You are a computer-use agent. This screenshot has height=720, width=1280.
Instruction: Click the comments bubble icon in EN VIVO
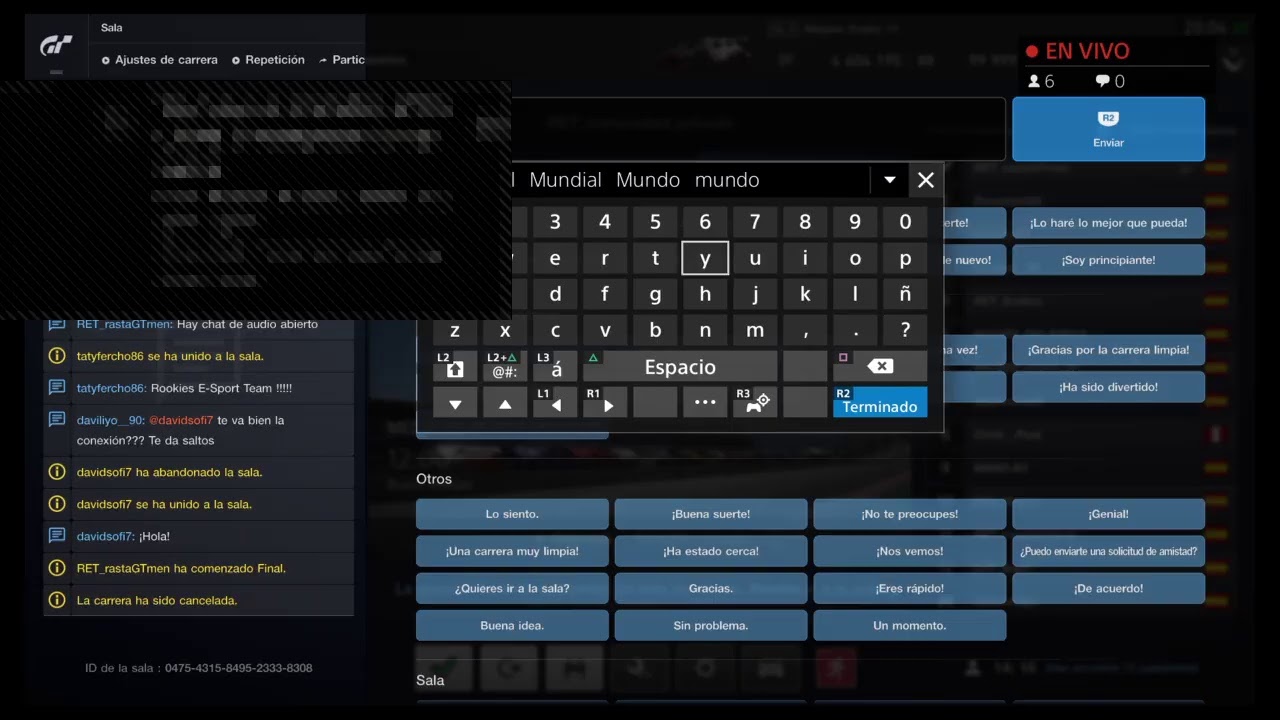1102,81
